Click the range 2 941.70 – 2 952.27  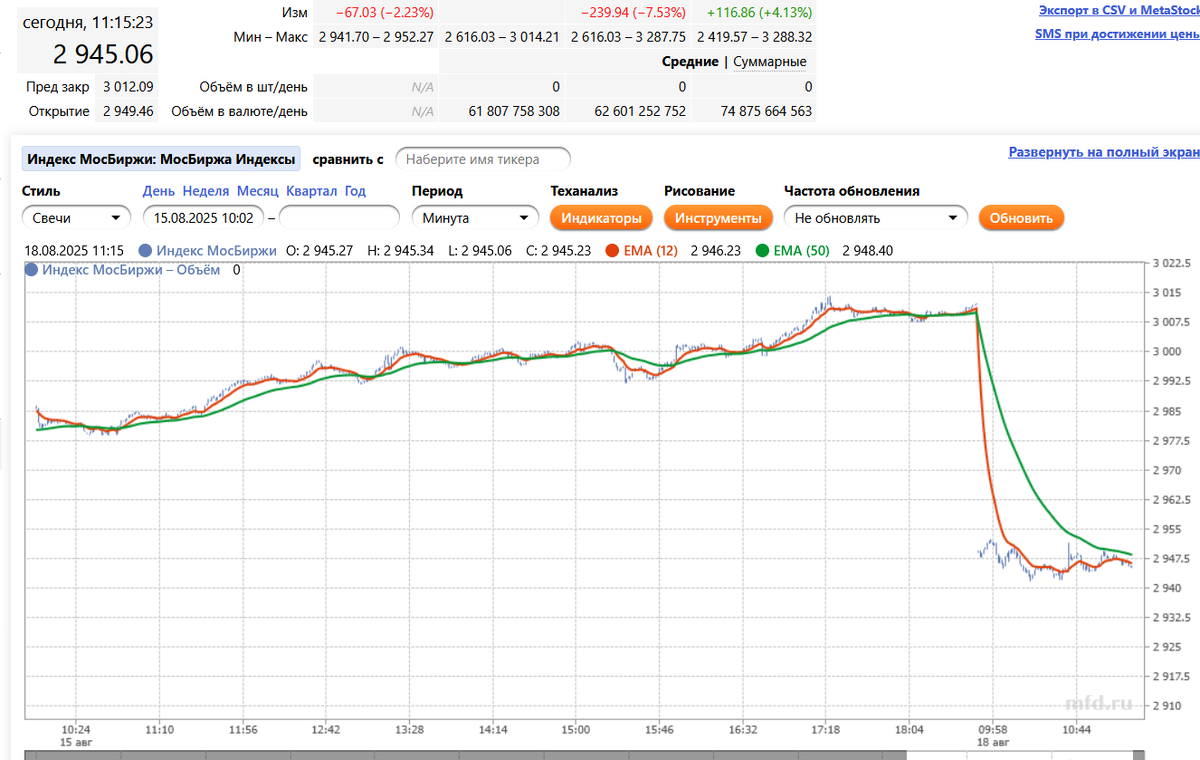click(x=376, y=37)
